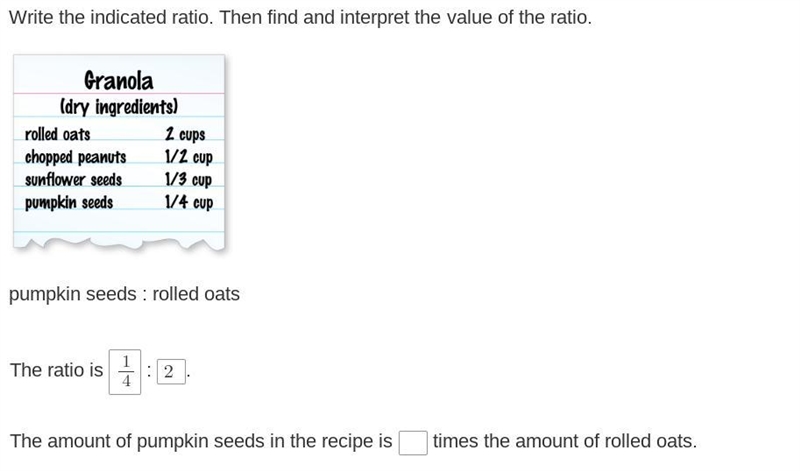Click the "(dry ingredients)" subtitle
Image resolution: width=800 pixels, height=471 pixels.
tap(119, 107)
